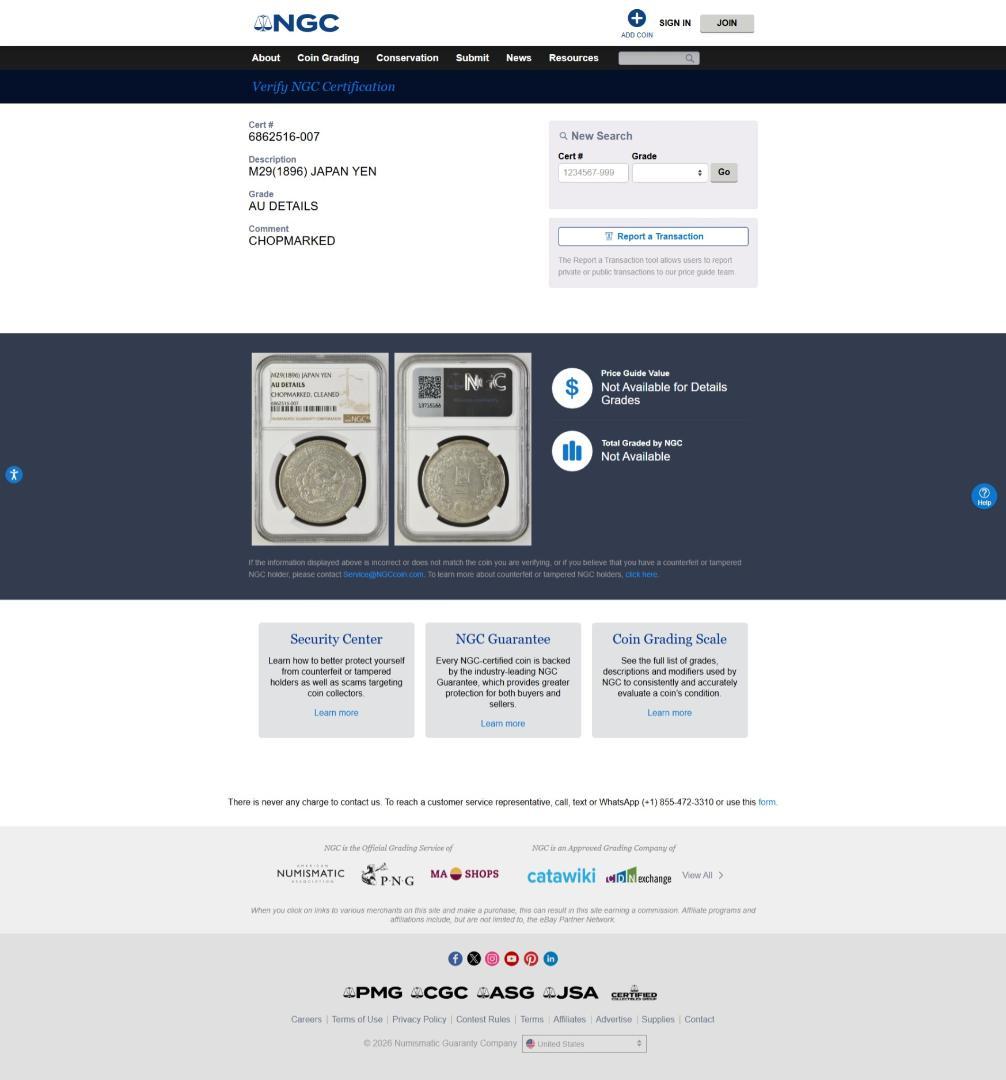Click the Join button
The width and height of the screenshot is (1006, 1080).
tap(726, 23)
